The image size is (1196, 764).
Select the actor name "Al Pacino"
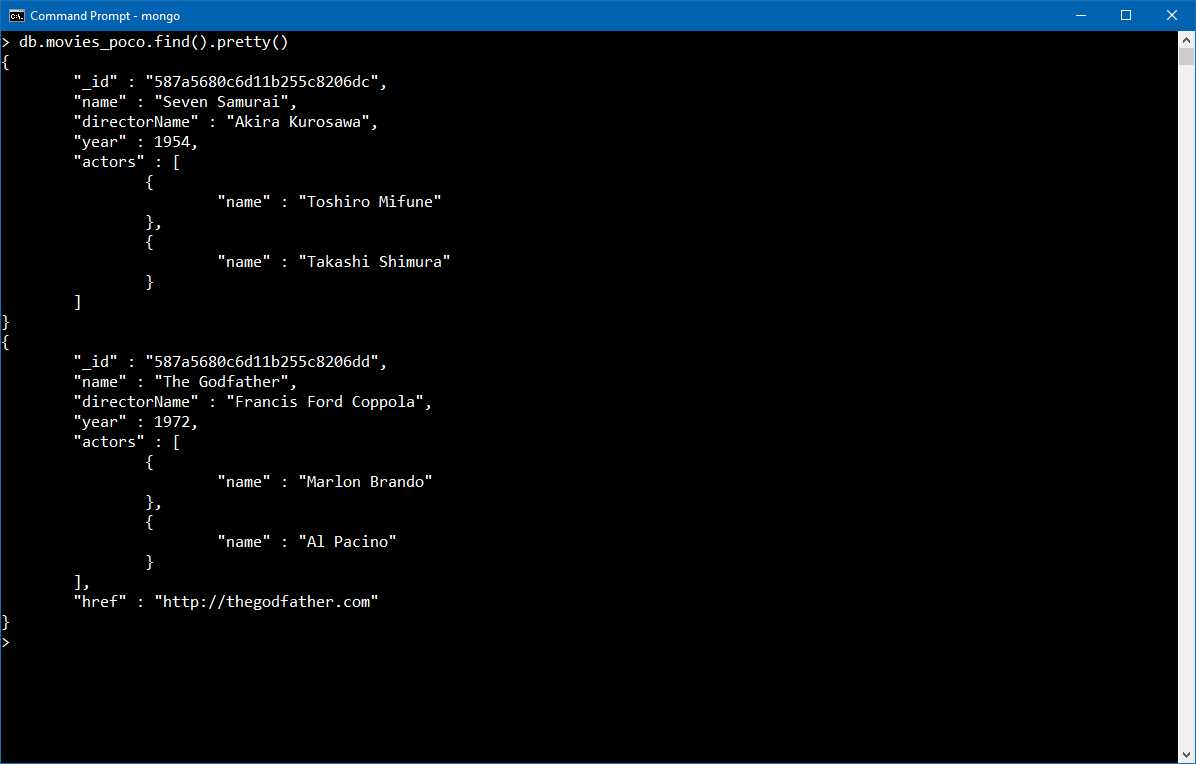(x=348, y=541)
